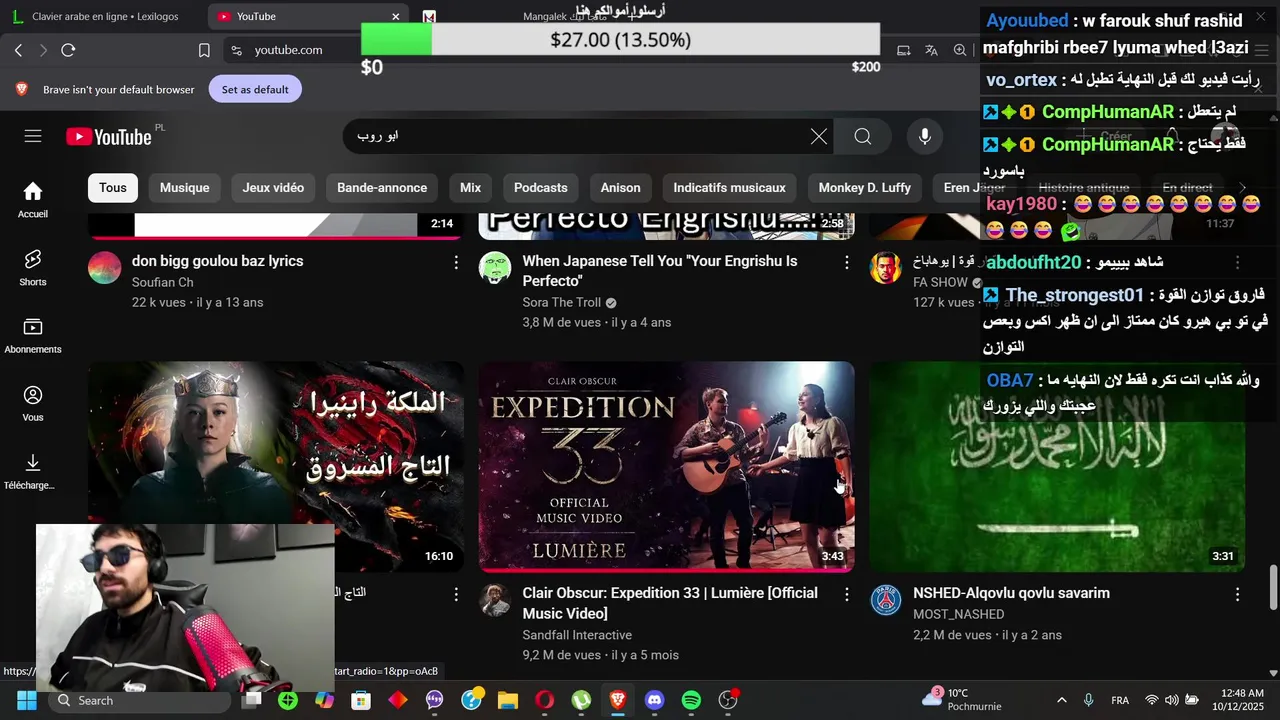Go back to the previous page
Image resolution: width=1280 pixels, height=720 pixels.
click(x=18, y=50)
